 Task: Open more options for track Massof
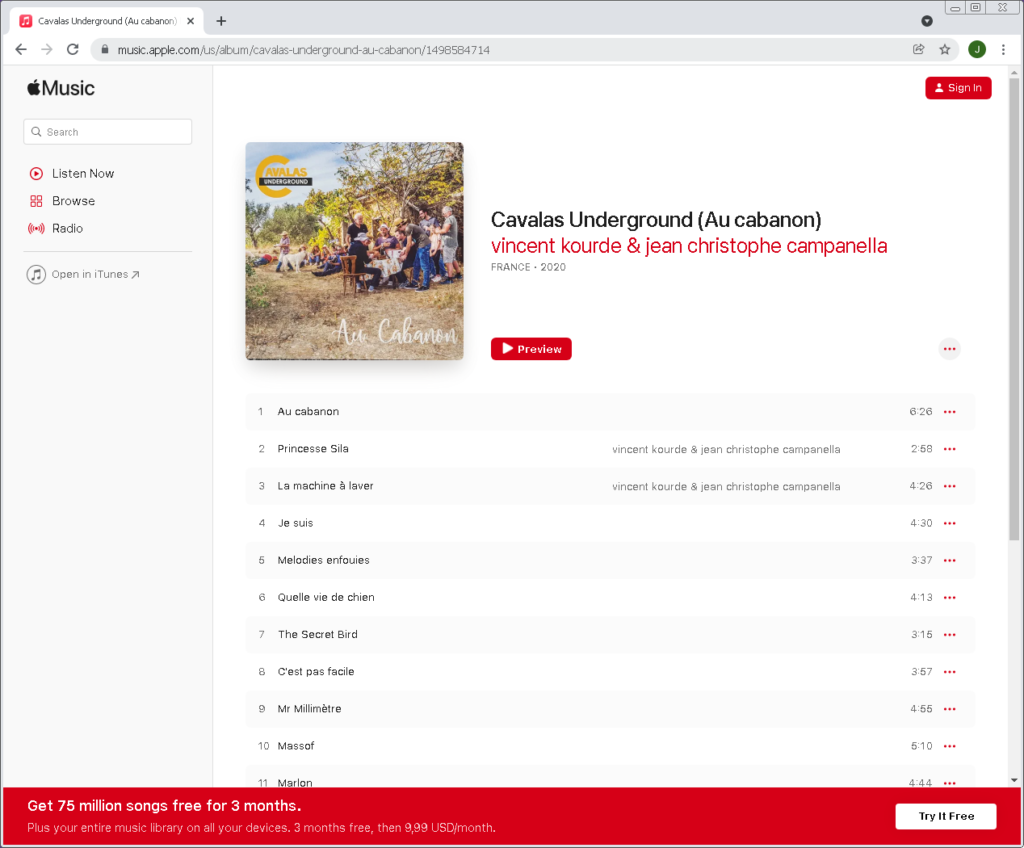click(x=950, y=746)
